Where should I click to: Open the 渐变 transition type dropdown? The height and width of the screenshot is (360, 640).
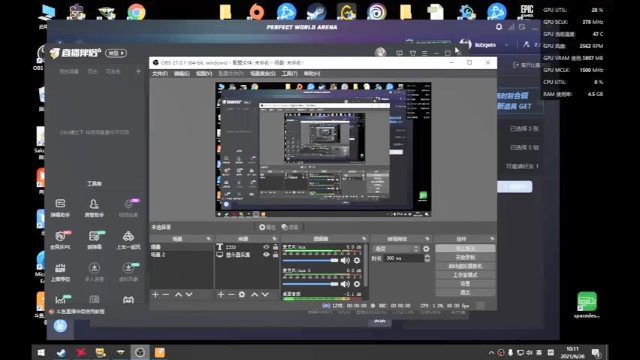396,249
